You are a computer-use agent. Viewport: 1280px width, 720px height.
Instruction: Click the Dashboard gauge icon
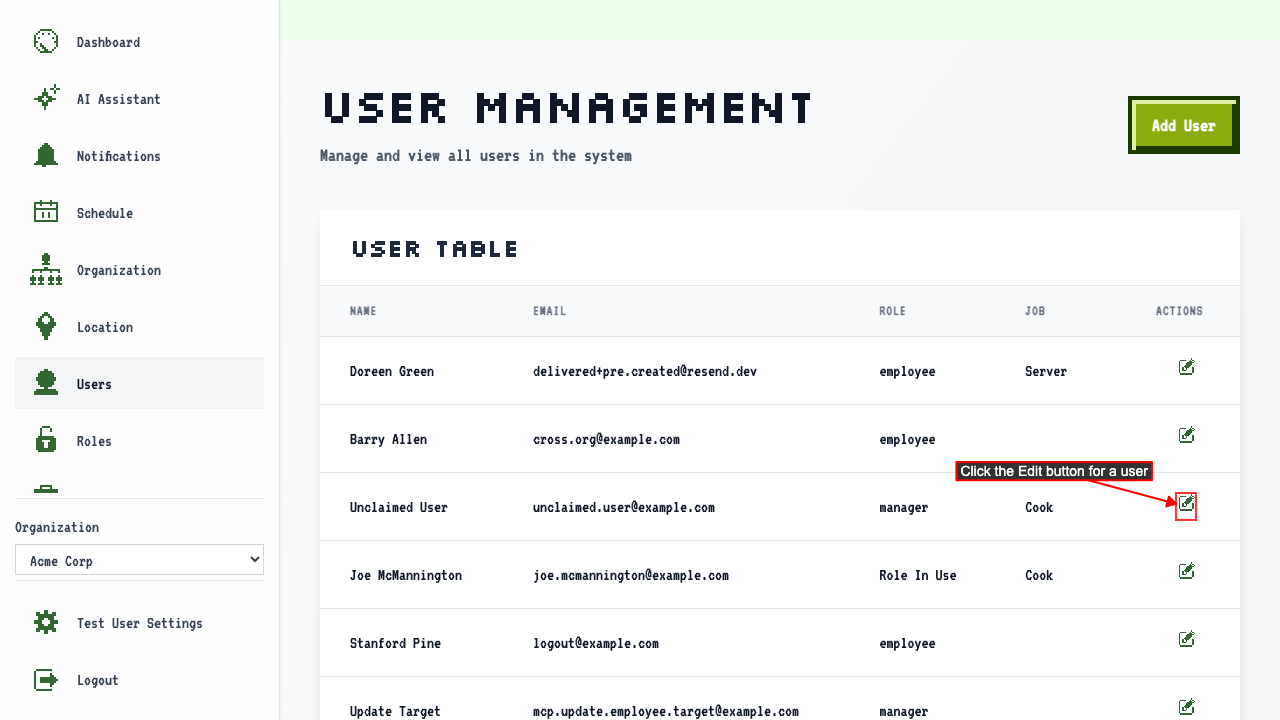[46, 42]
